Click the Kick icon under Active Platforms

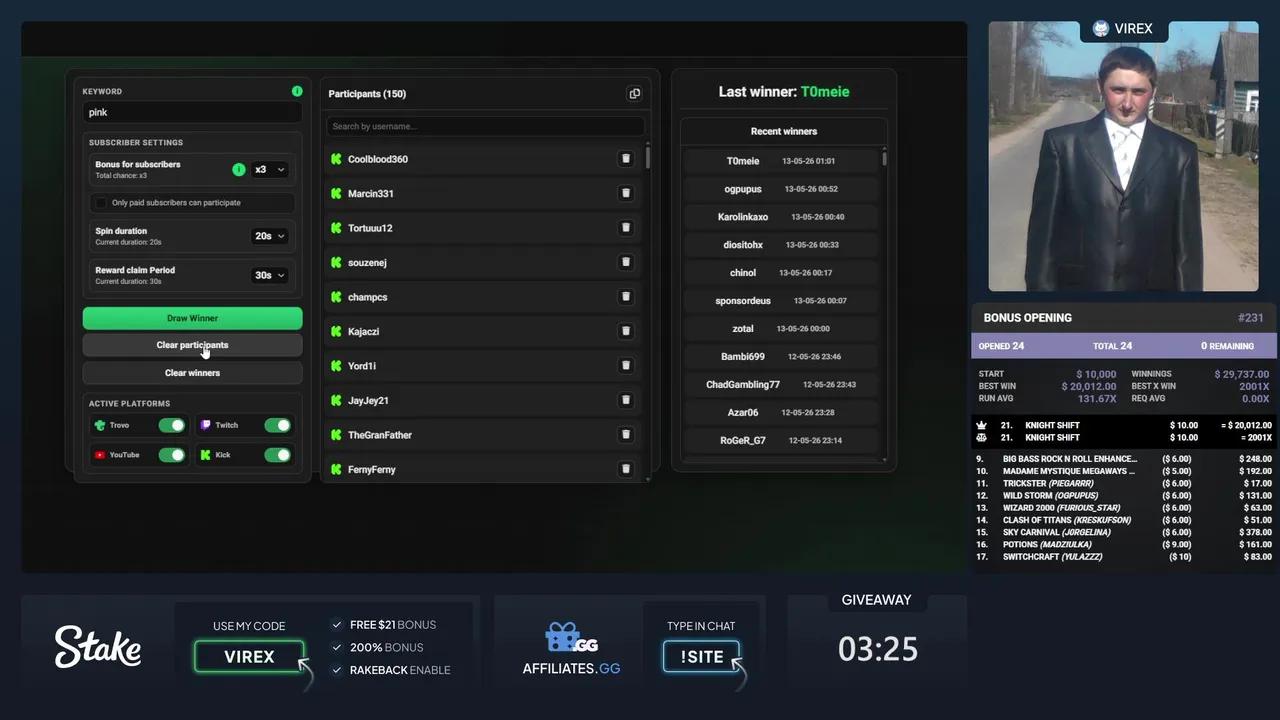pos(206,455)
